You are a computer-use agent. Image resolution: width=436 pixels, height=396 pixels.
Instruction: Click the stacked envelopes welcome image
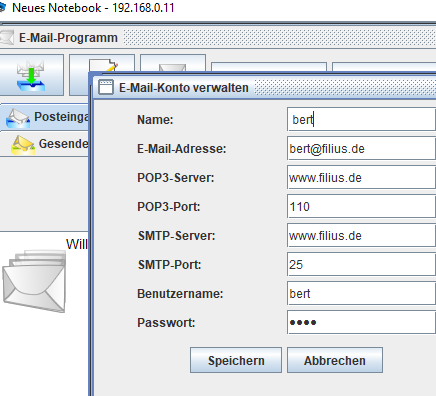[x=34, y=281]
